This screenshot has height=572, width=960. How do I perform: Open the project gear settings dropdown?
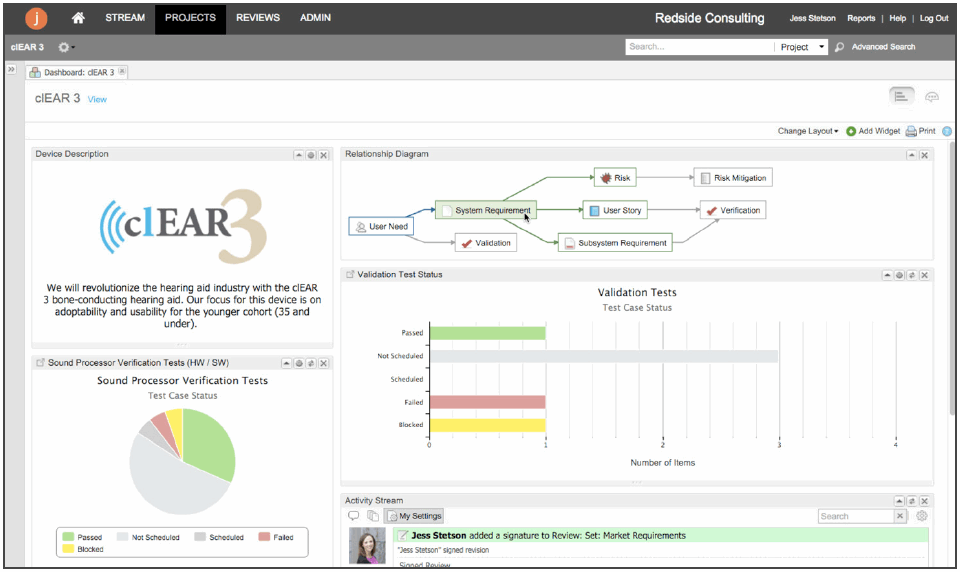[x=66, y=47]
